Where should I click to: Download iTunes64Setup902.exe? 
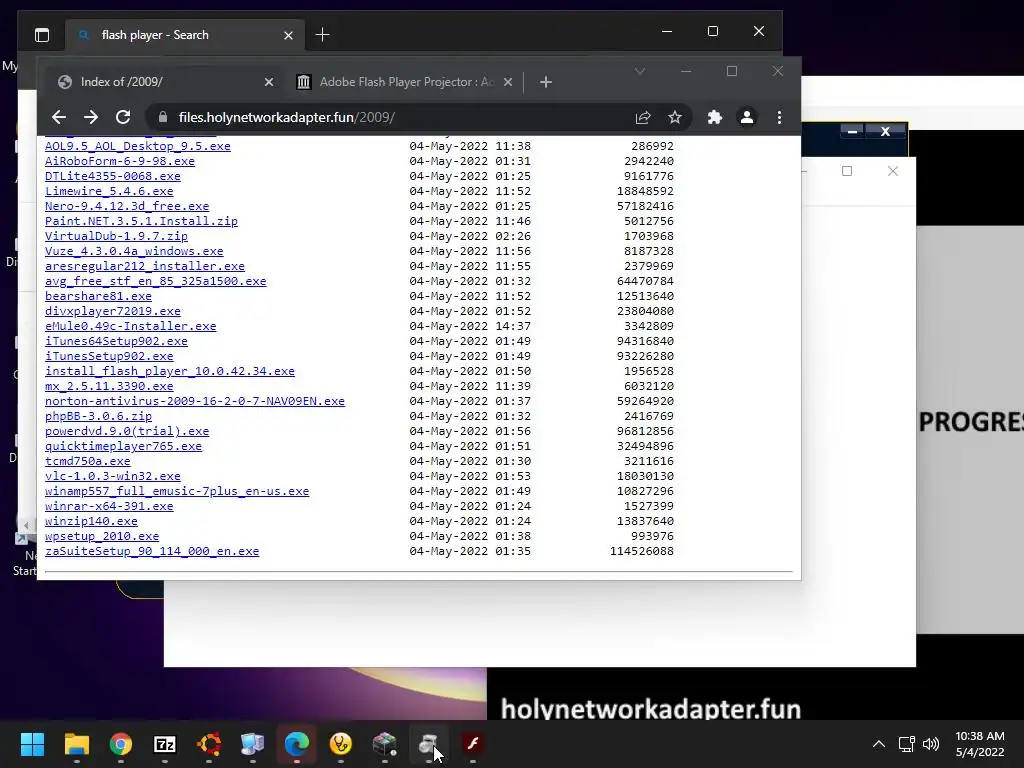pos(116,342)
